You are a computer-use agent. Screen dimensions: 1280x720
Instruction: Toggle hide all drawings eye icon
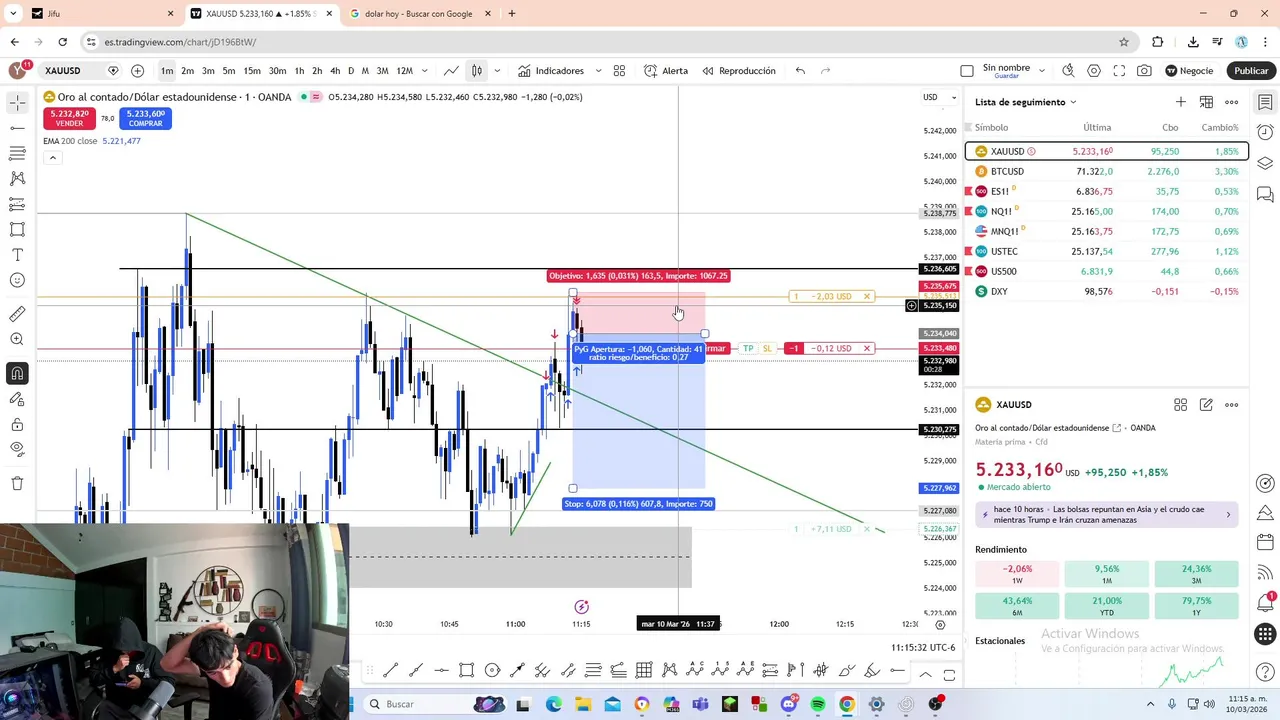click(17, 449)
